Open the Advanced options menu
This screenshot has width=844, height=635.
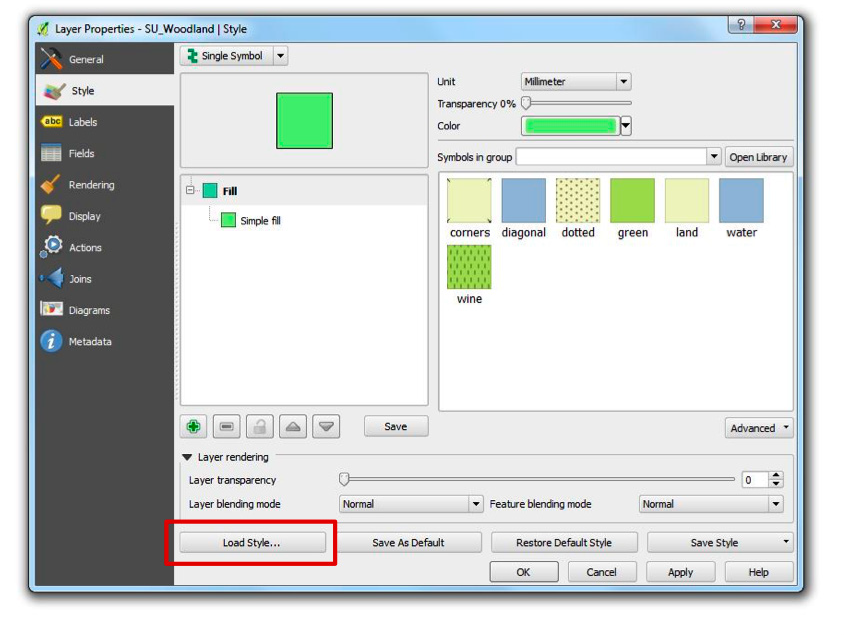coord(759,427)
